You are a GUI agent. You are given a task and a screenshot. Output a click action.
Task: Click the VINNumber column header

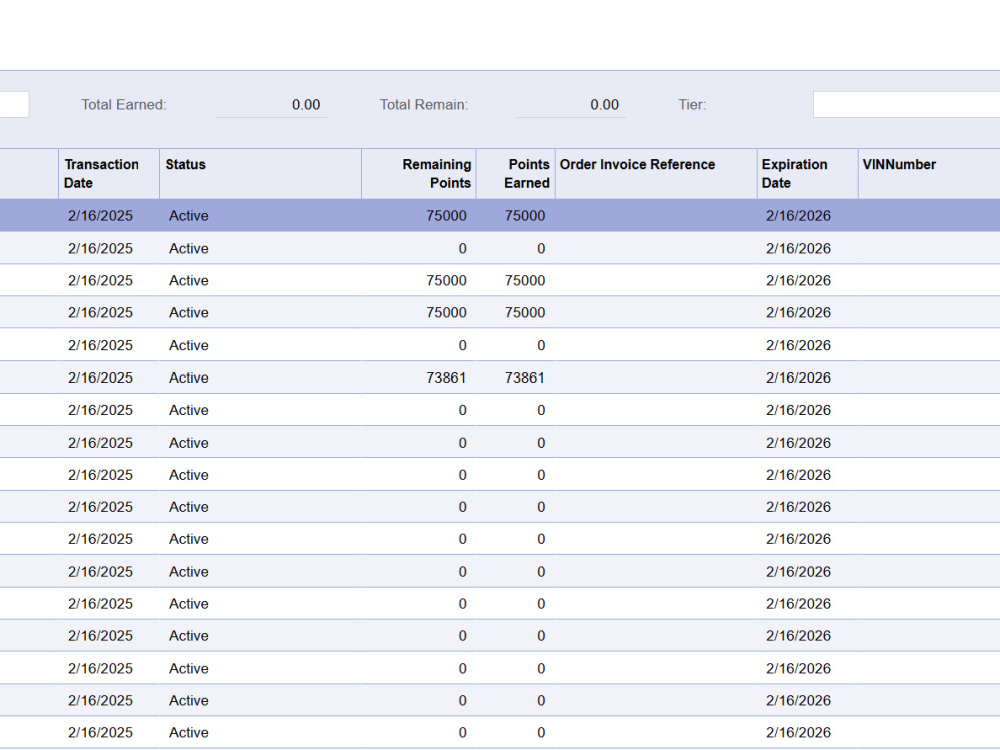coord(929,173)
